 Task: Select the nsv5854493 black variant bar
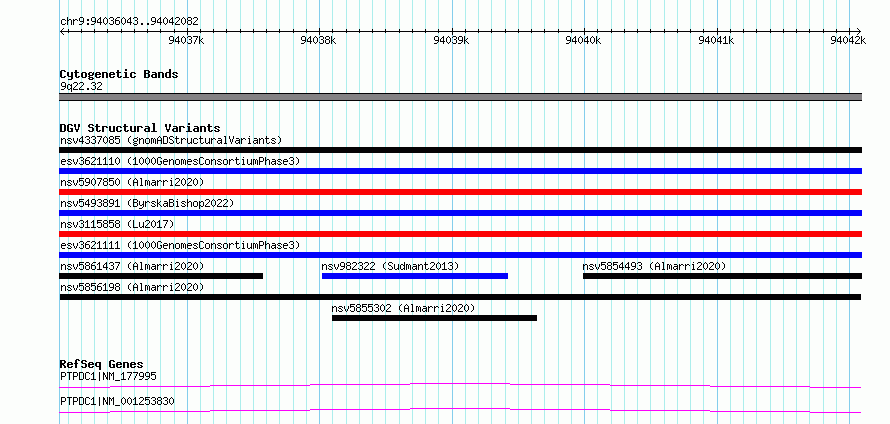(723, 276)
